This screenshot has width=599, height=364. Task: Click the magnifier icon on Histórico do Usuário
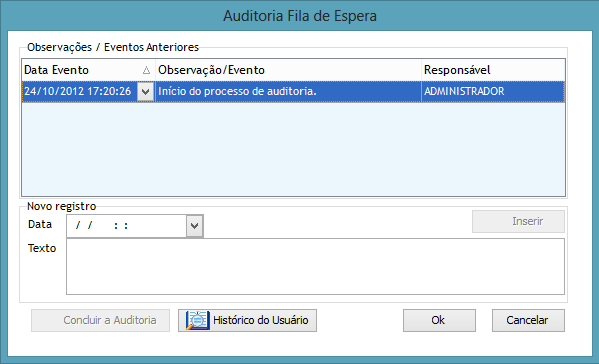click(x=198, y=320)
